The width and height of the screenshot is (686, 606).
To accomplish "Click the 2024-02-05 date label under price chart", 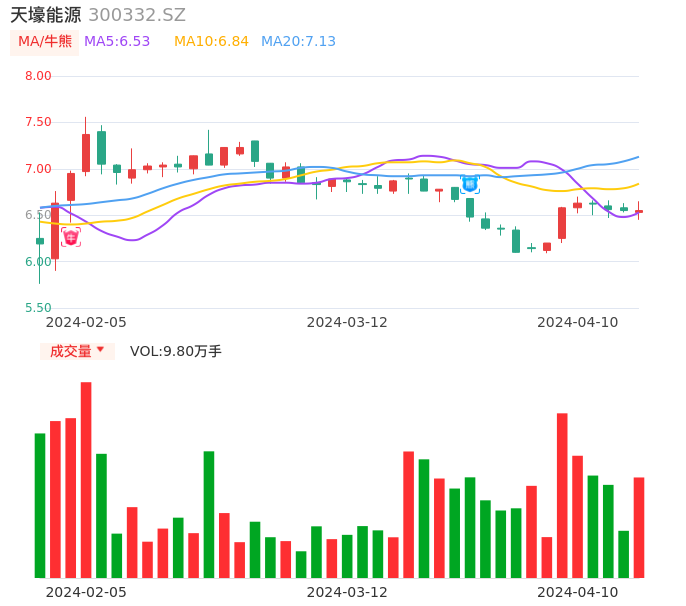I will [86, 322].
